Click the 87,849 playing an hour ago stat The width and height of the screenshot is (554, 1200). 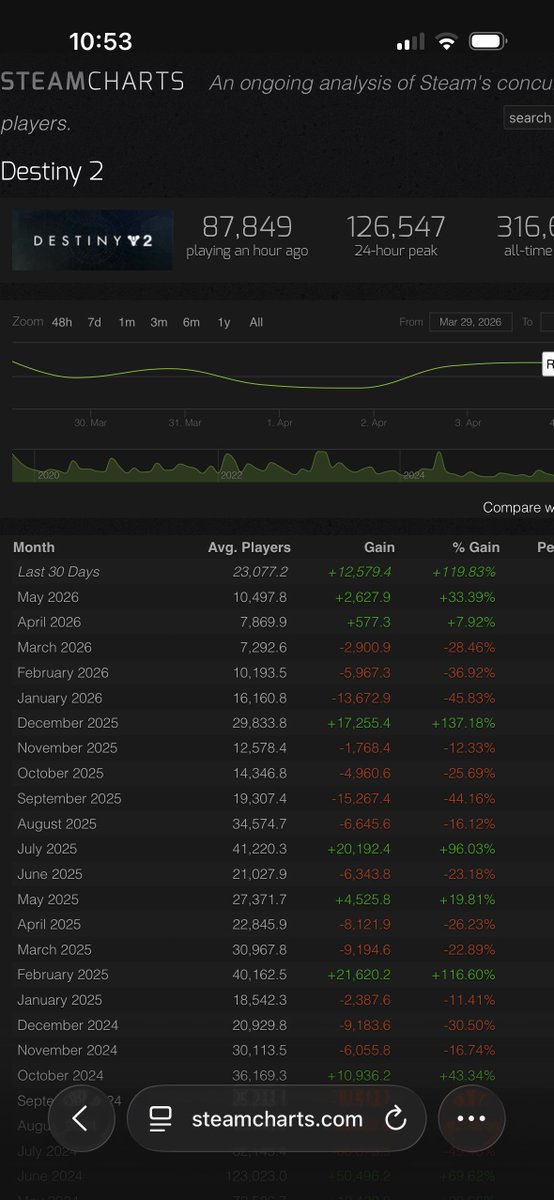point(247,237)
